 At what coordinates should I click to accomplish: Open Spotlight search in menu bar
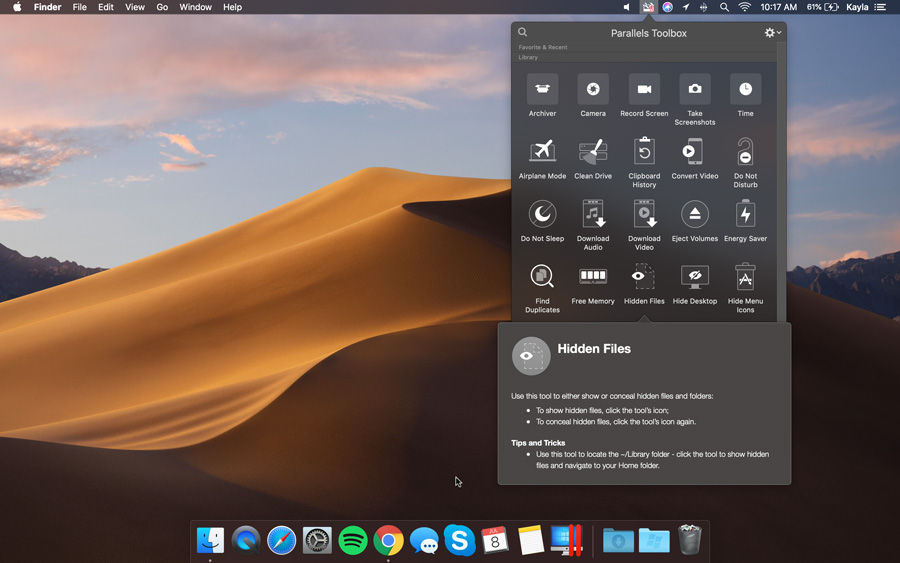click(x=724, y=7)
